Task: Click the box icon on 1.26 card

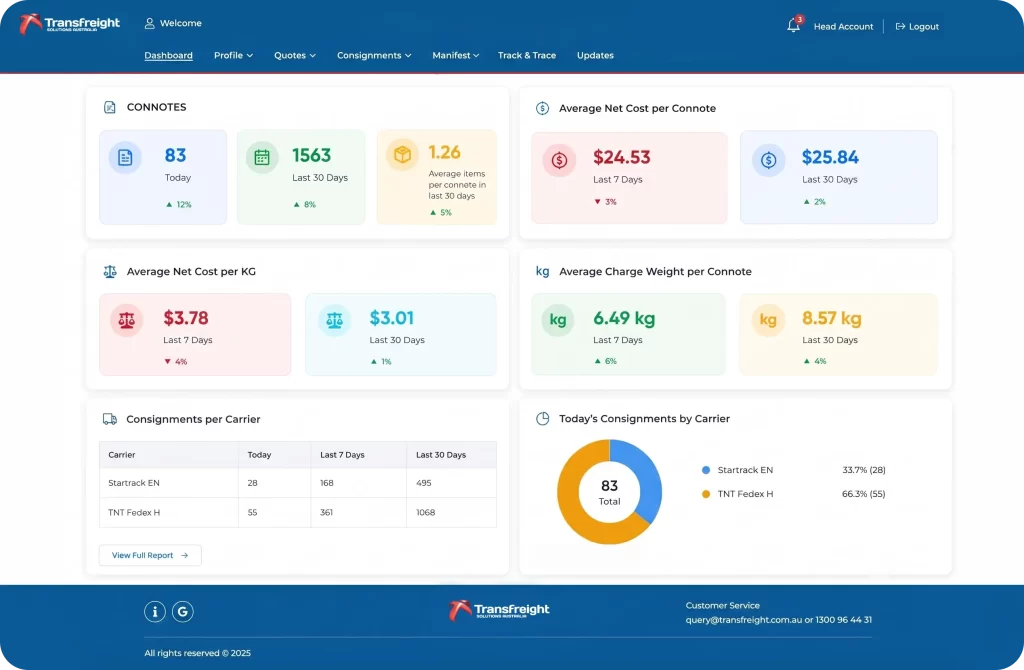Action: [x=402, y=155]
